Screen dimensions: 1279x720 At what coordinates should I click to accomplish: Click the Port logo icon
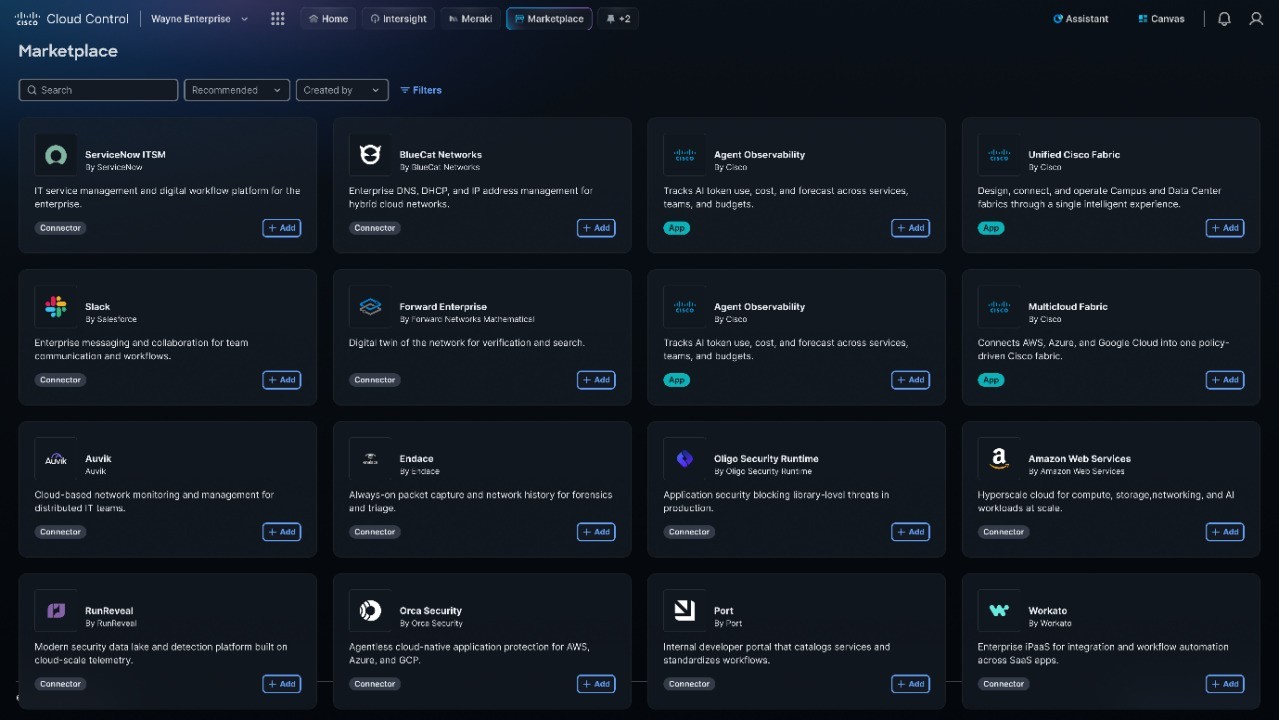pos(685,611)
